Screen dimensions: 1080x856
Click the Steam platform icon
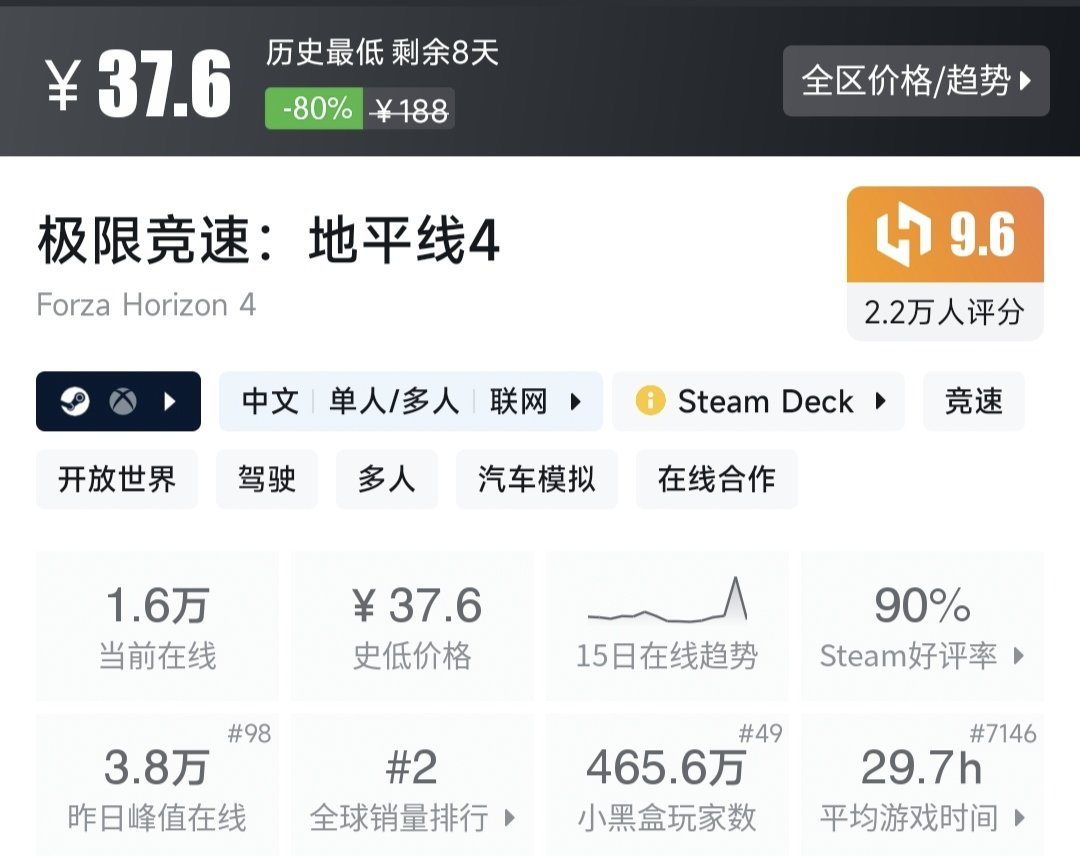coord(75,402)
